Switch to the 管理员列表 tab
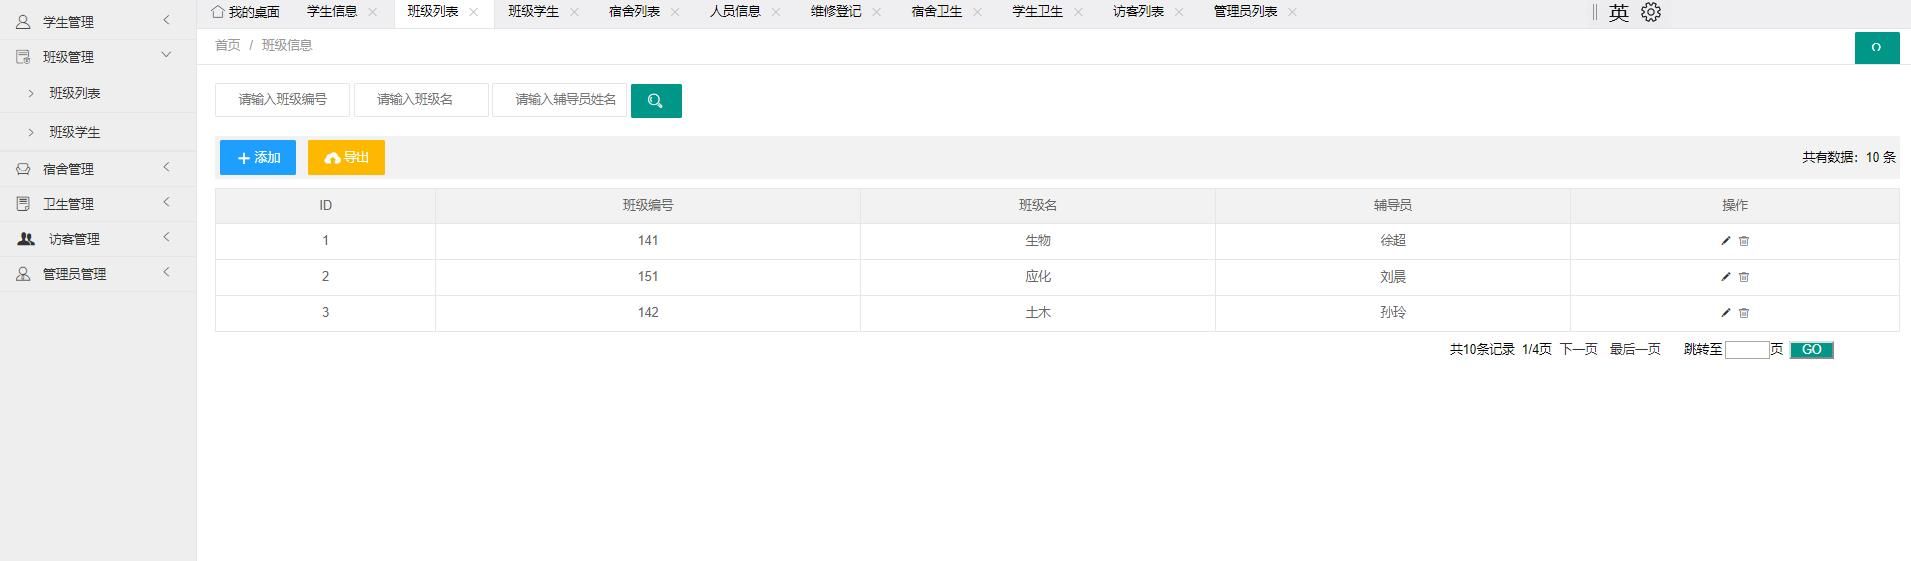1911x561 pixels. coord(1245,12)
